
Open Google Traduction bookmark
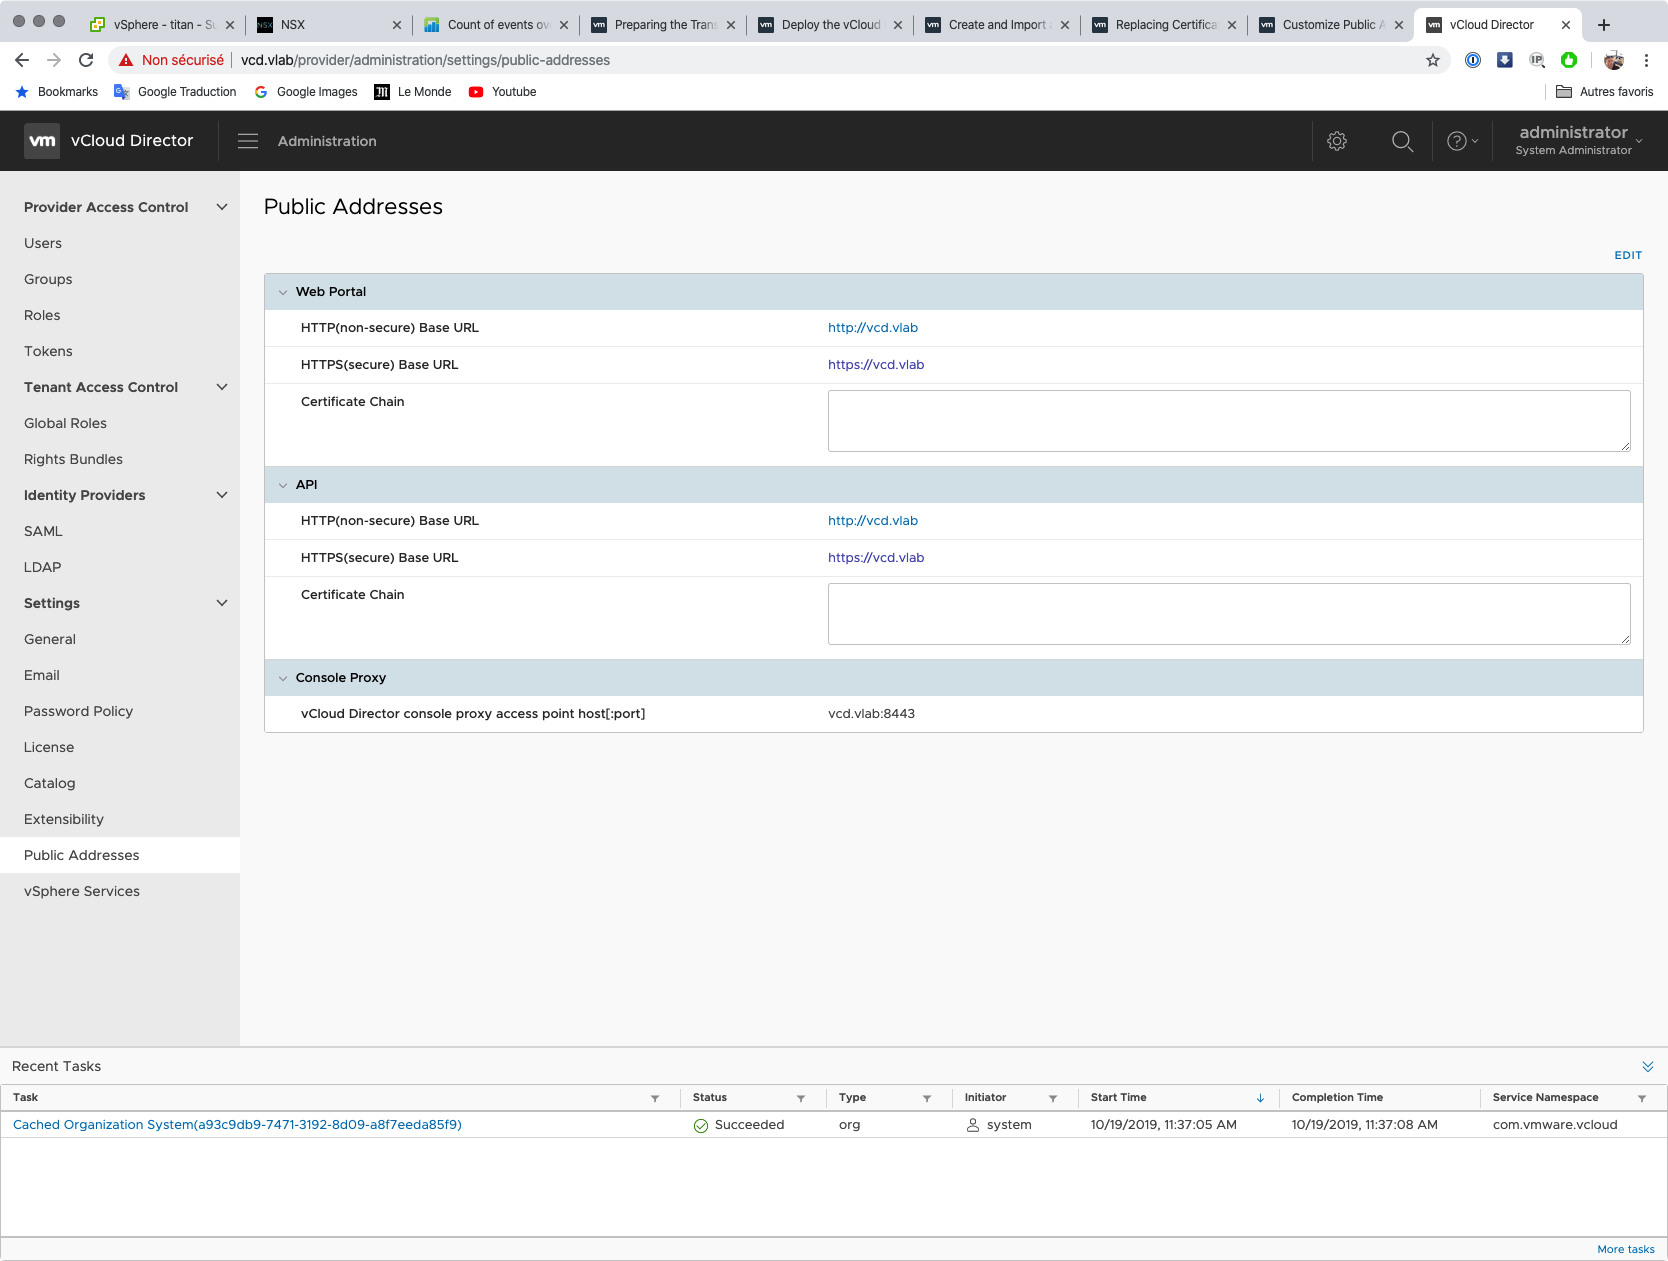coord(175,92)
